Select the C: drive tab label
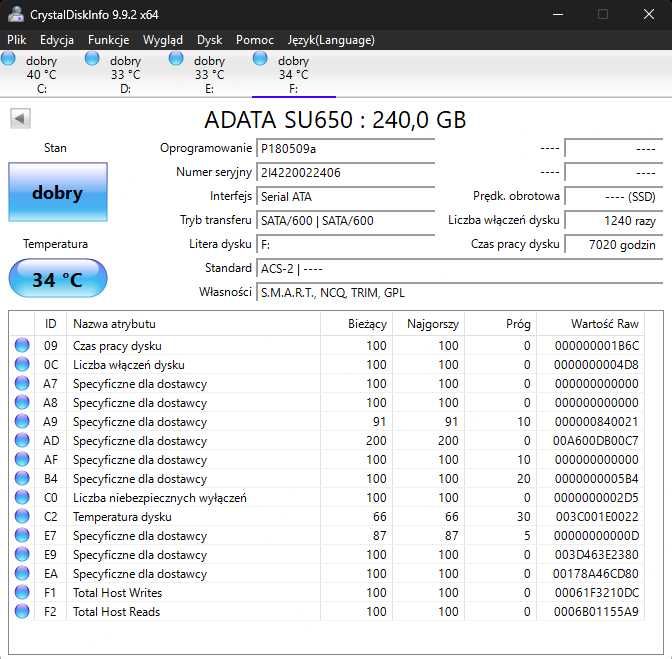The height and width of the screenshot is (659, 672). point(42,89)
